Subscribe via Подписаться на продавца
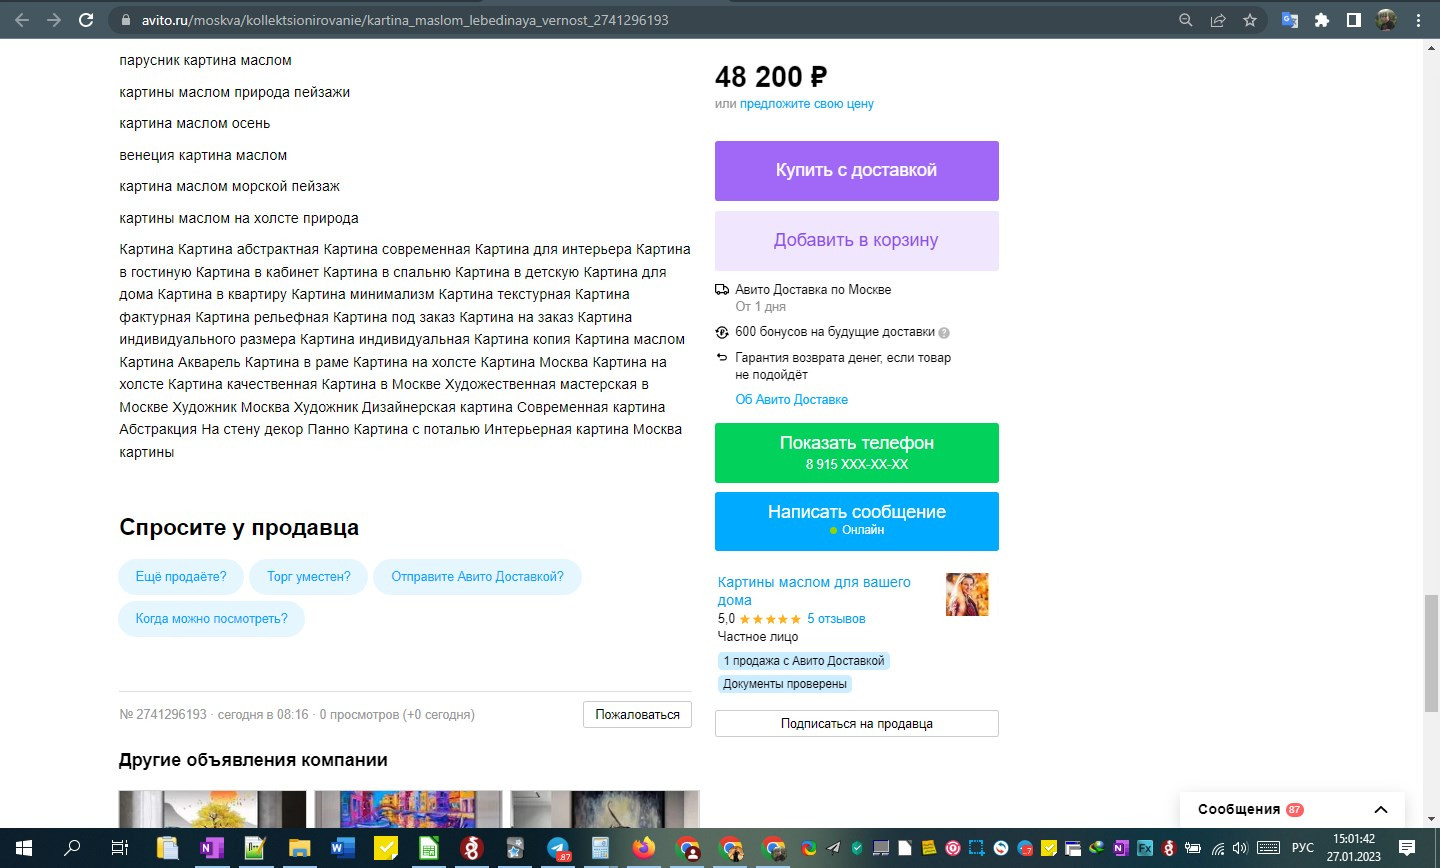Image resolution: width=1440 pixels, height=868 pixels. (857, 724)
